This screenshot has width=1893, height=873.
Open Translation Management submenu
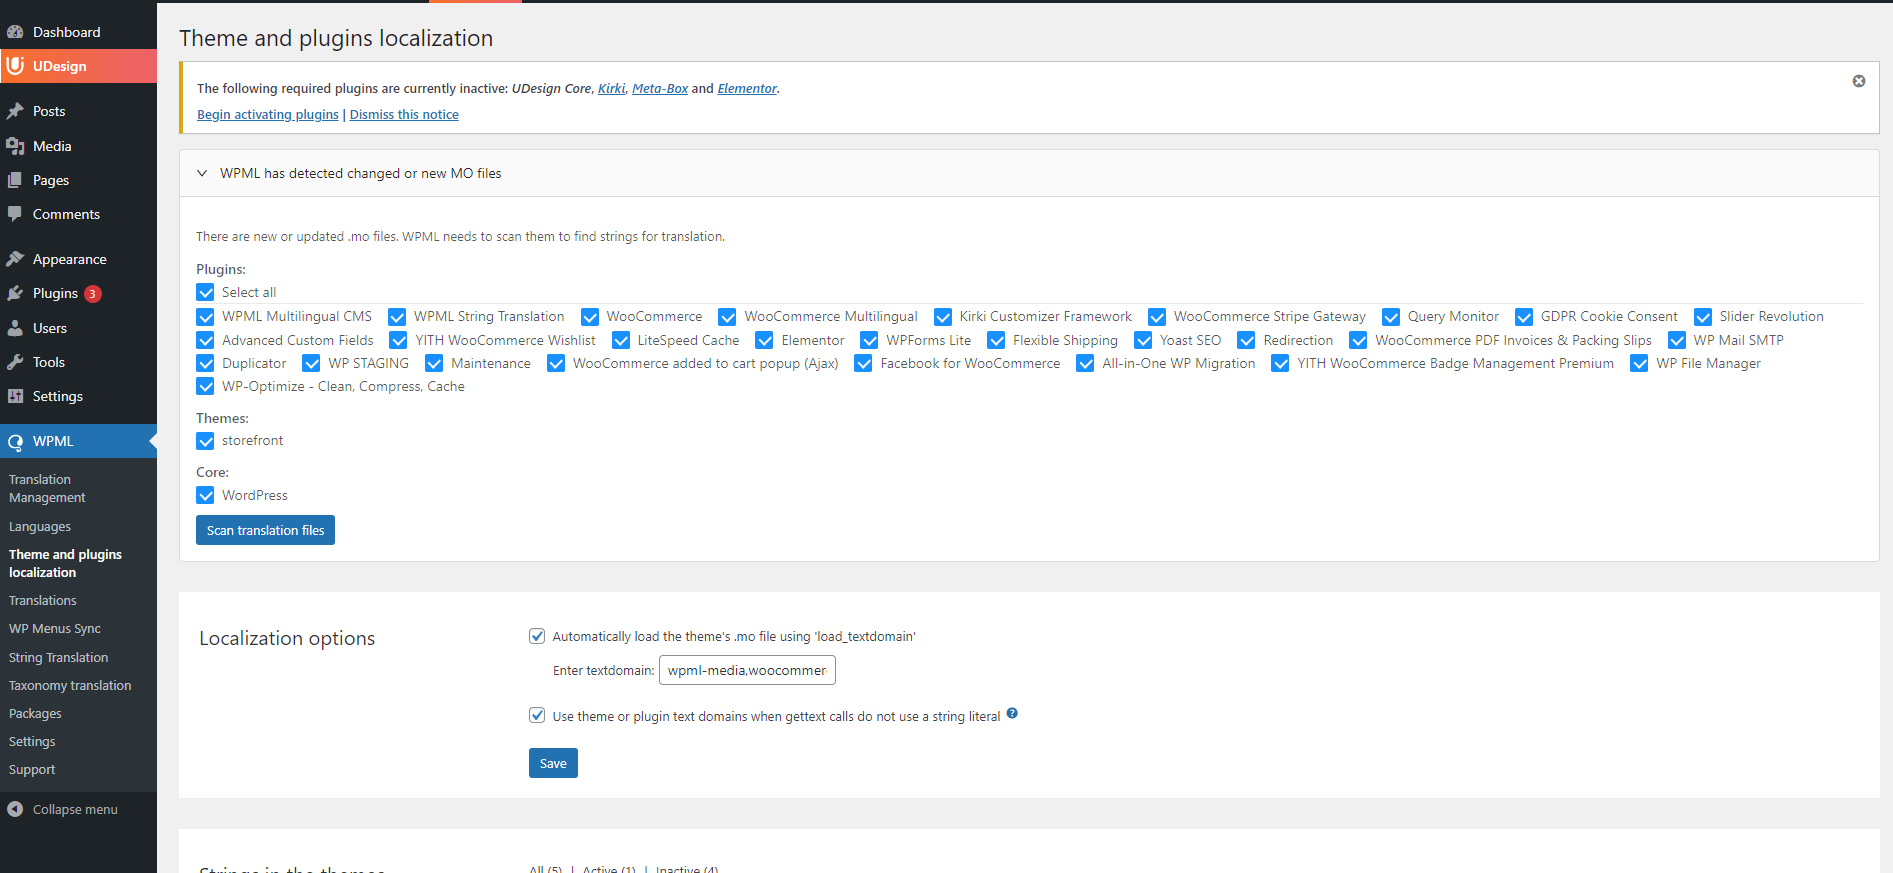click(78, 488)
